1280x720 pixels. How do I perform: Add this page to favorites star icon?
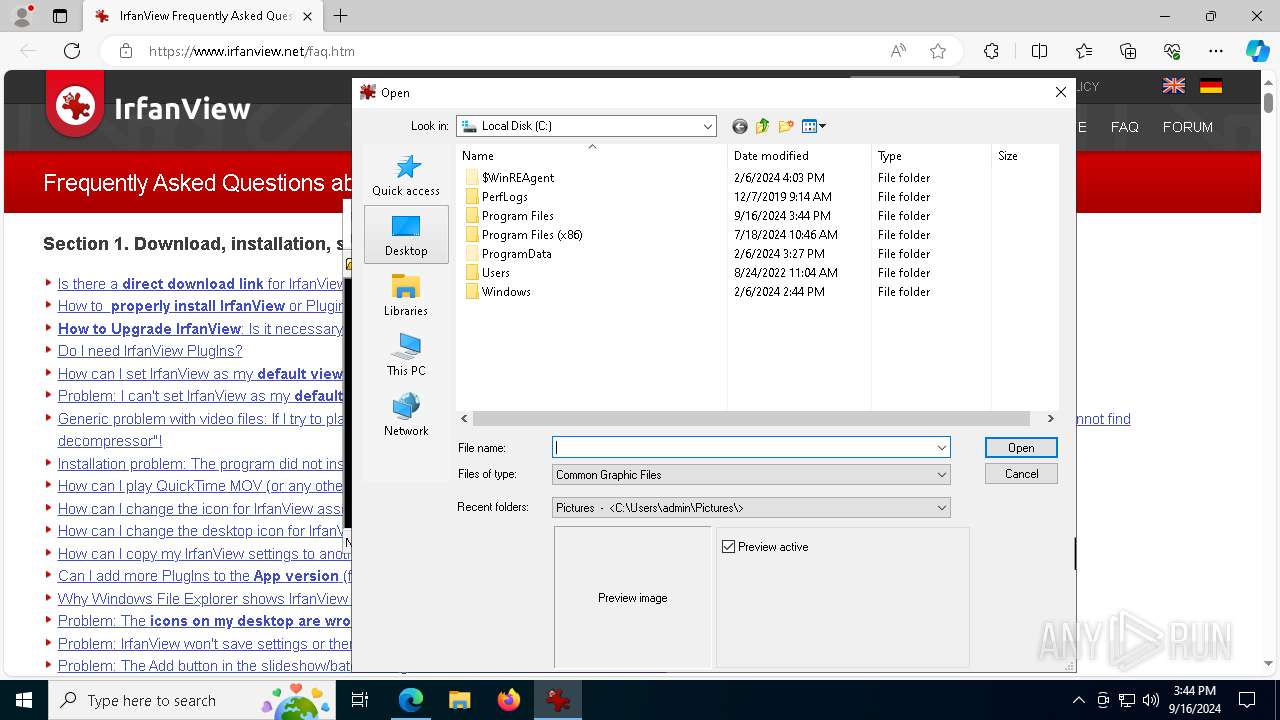[x=938, y=51]
